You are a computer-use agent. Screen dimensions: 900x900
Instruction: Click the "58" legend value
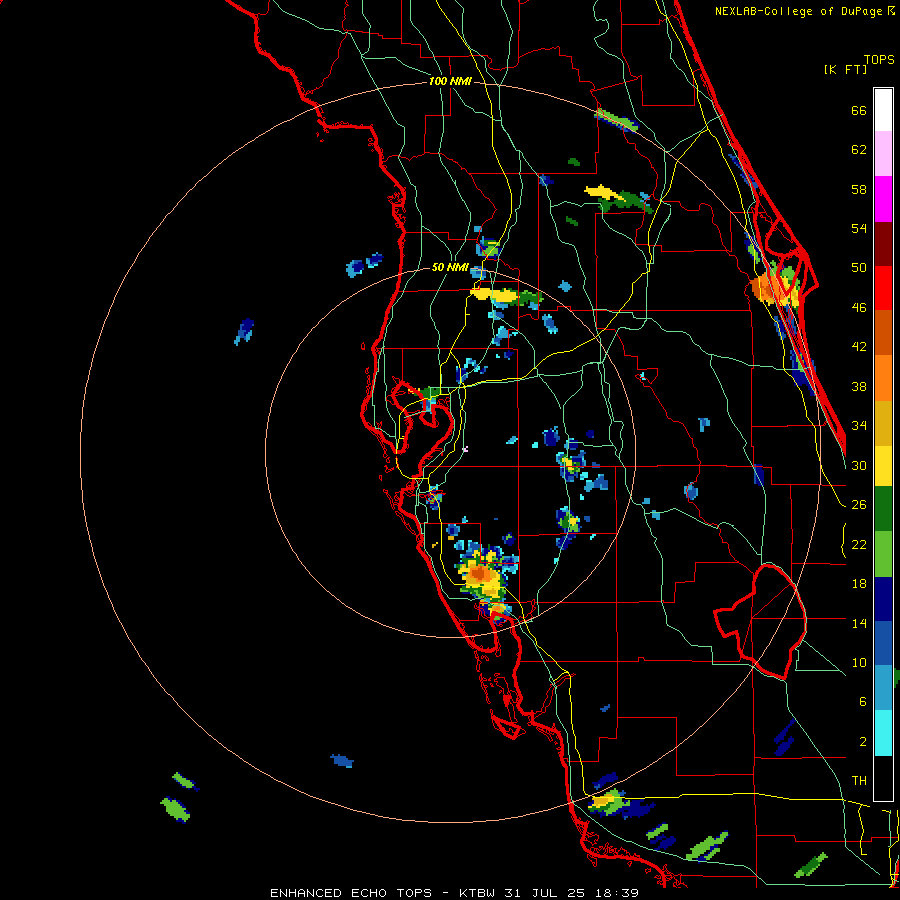pyautogui.click(x=859, y=189)
